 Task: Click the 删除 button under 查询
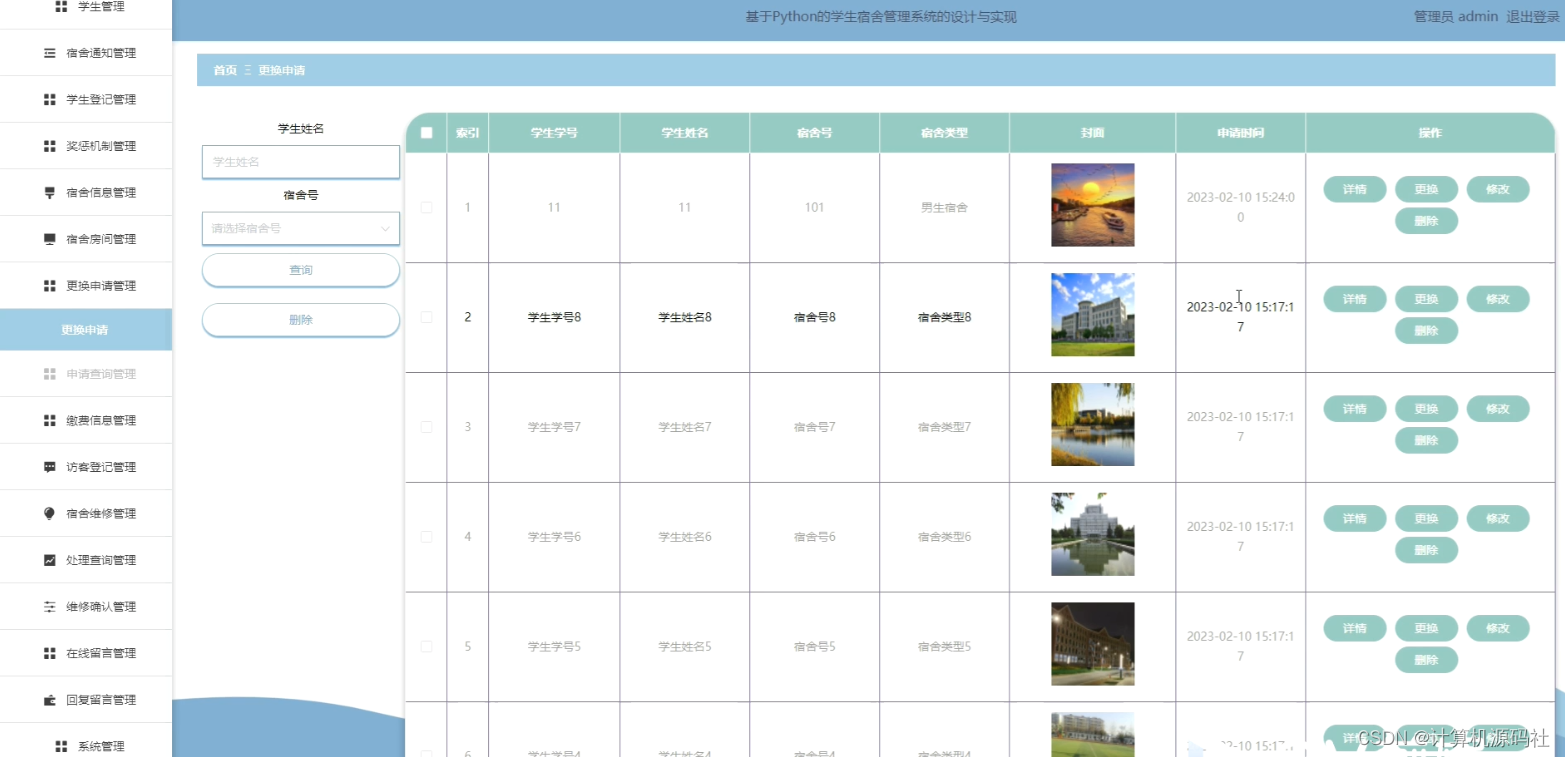301,320
